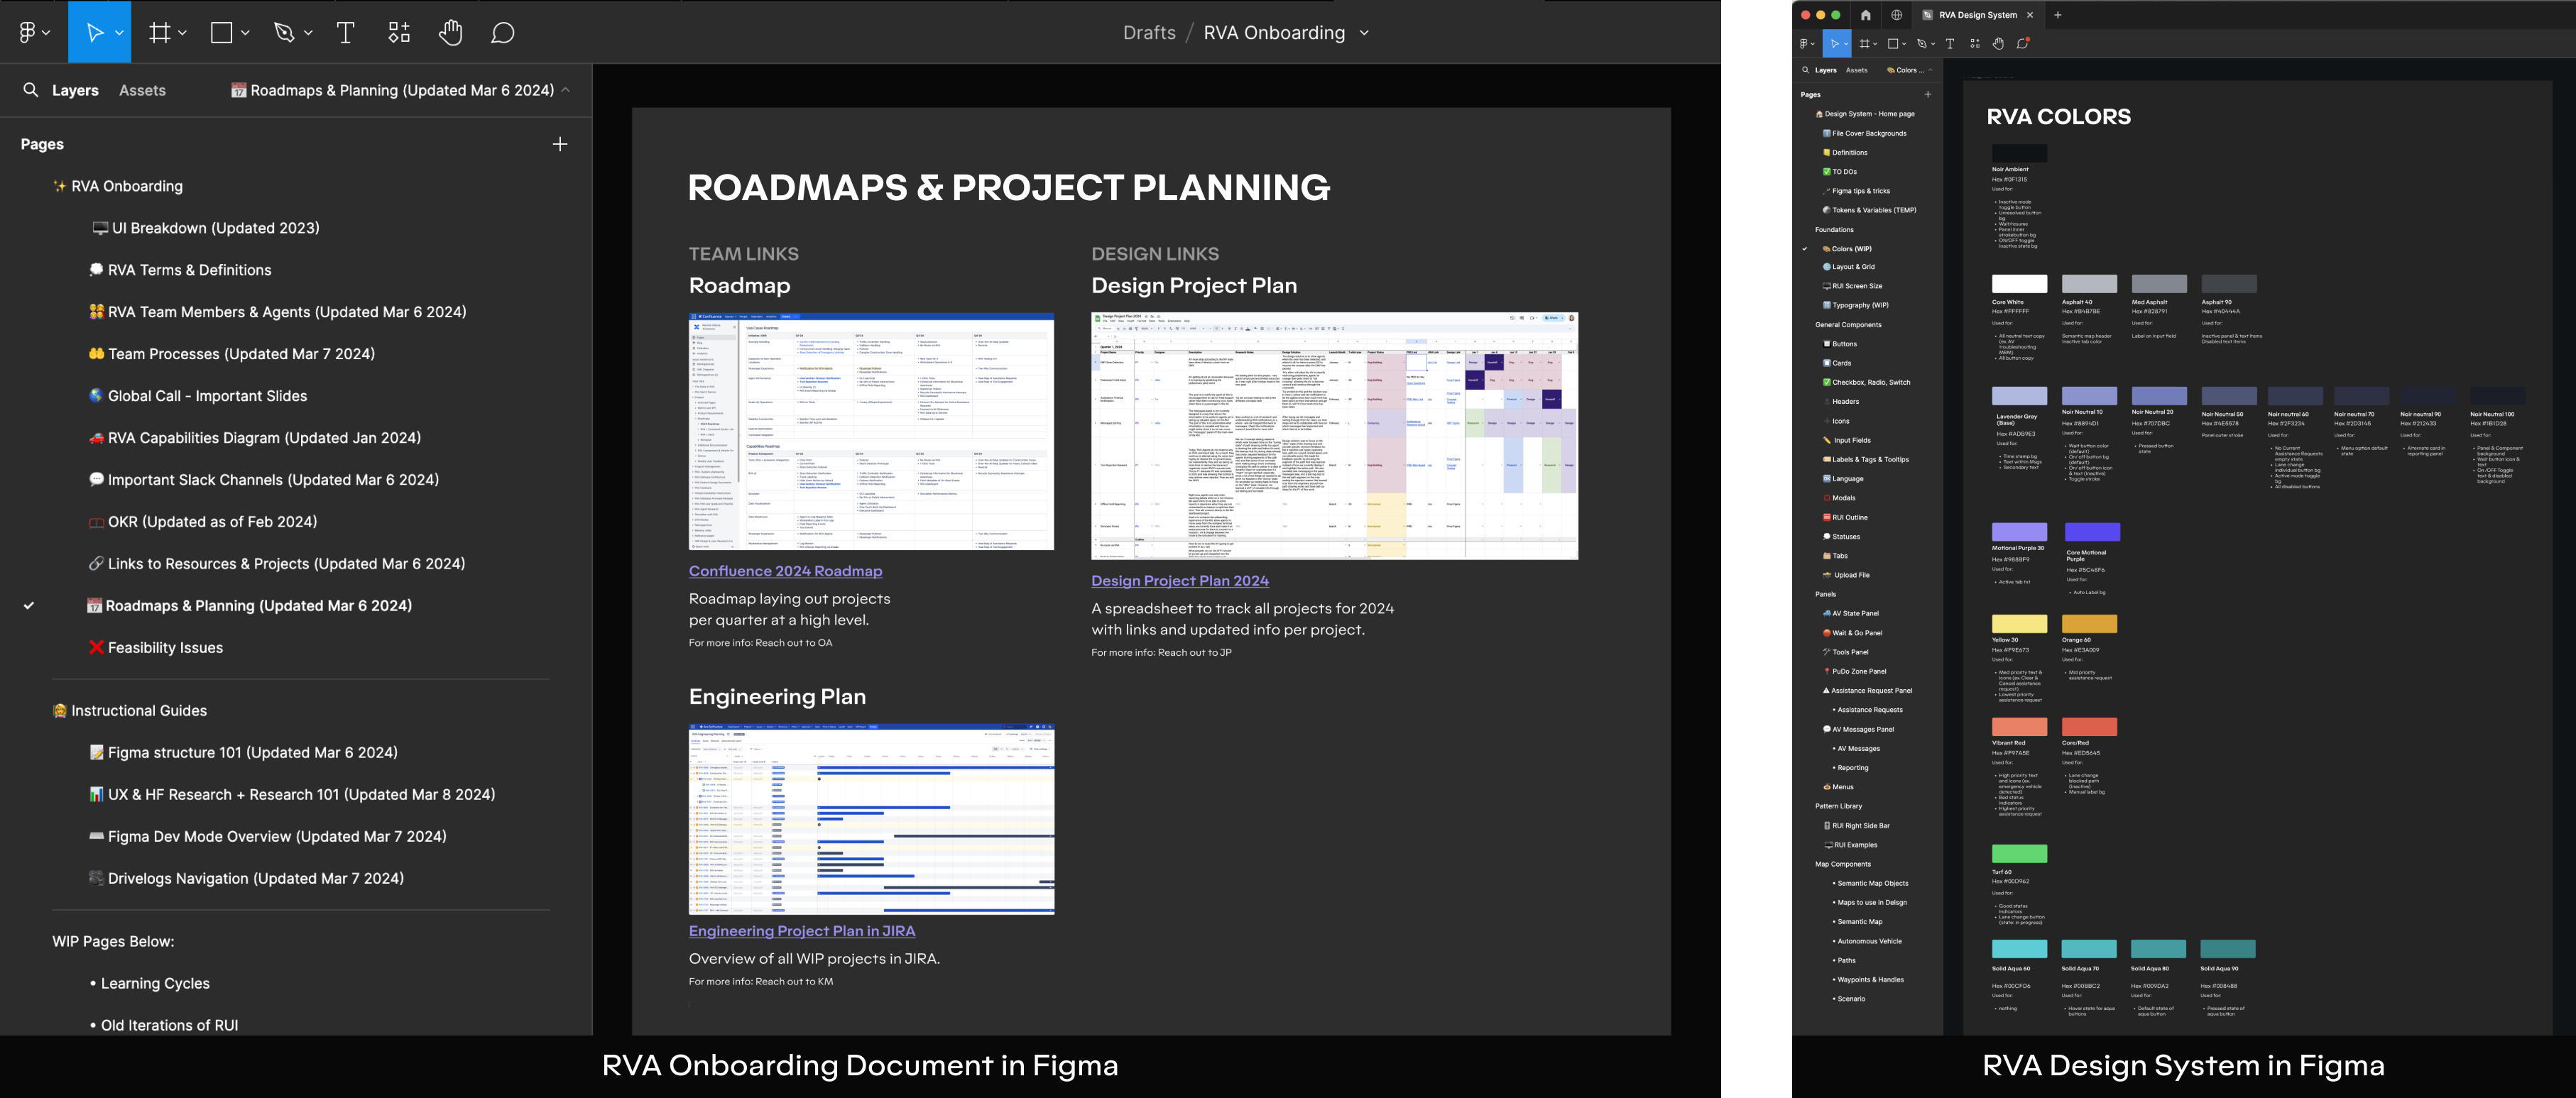Viewport: 2576px width, 1098px height.
Task: Switch to Assets tab in RVA Onboarding
Action: [142, 90]
